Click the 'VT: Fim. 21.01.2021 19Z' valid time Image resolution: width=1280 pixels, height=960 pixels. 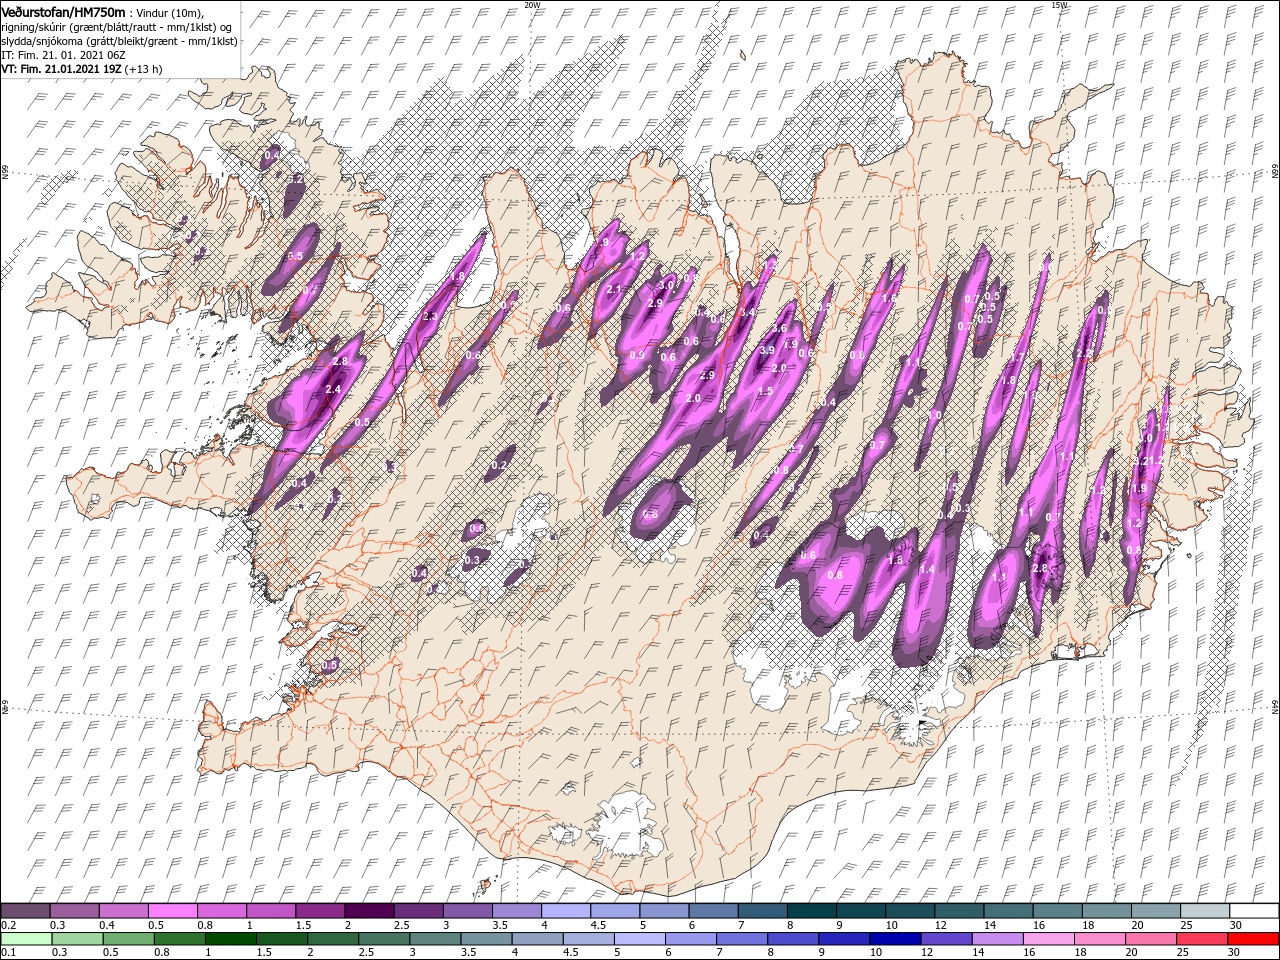[61, 69]
